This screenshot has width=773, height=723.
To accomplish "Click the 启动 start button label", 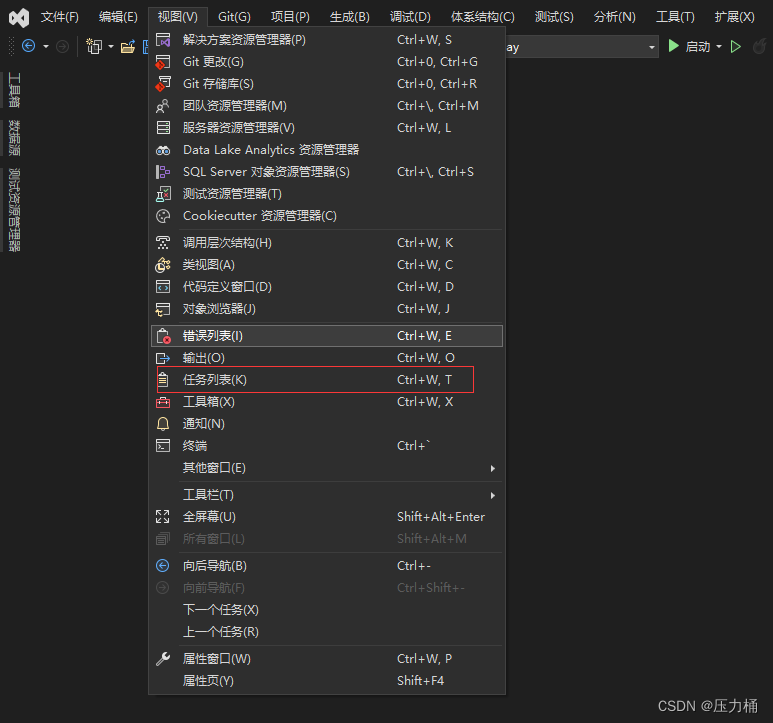I will coord(698,47).
